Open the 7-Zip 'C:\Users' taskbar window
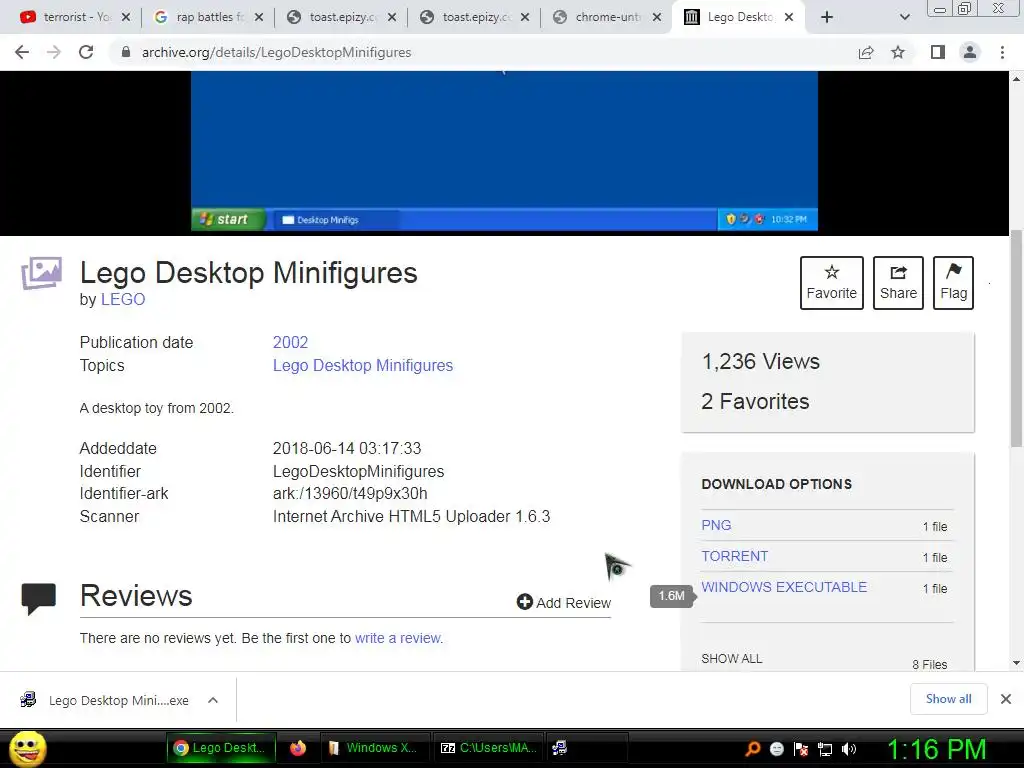The height and width of the screenshot is (768, 1024). point(488,748)
